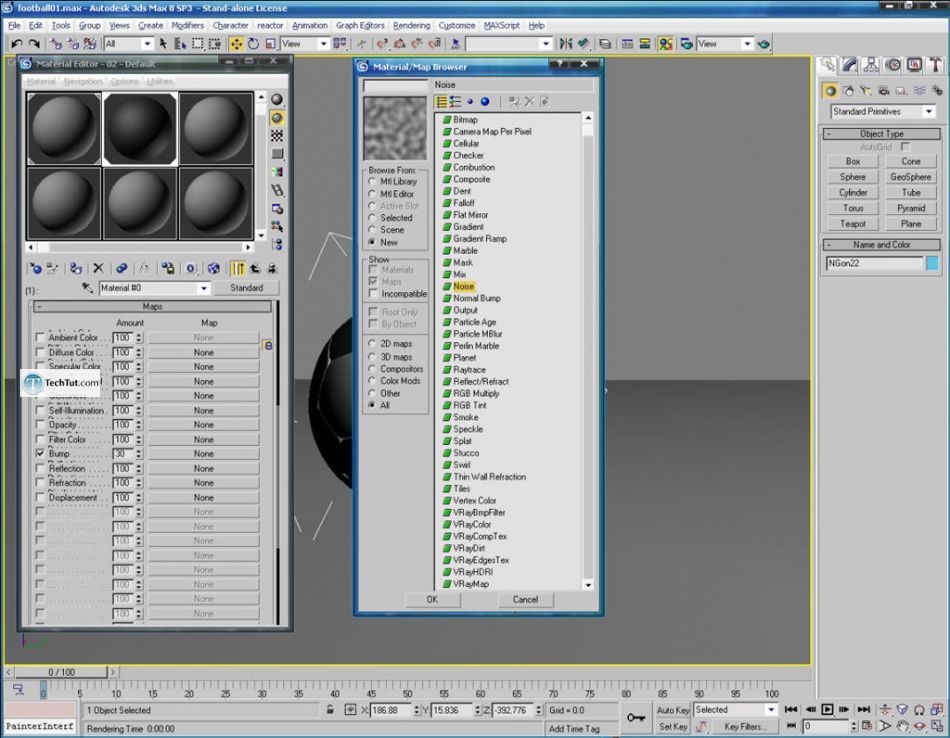Screen dimensions: 950x738
Task: Click Show Map in Viewport cube icon
Action: (213, 268)
